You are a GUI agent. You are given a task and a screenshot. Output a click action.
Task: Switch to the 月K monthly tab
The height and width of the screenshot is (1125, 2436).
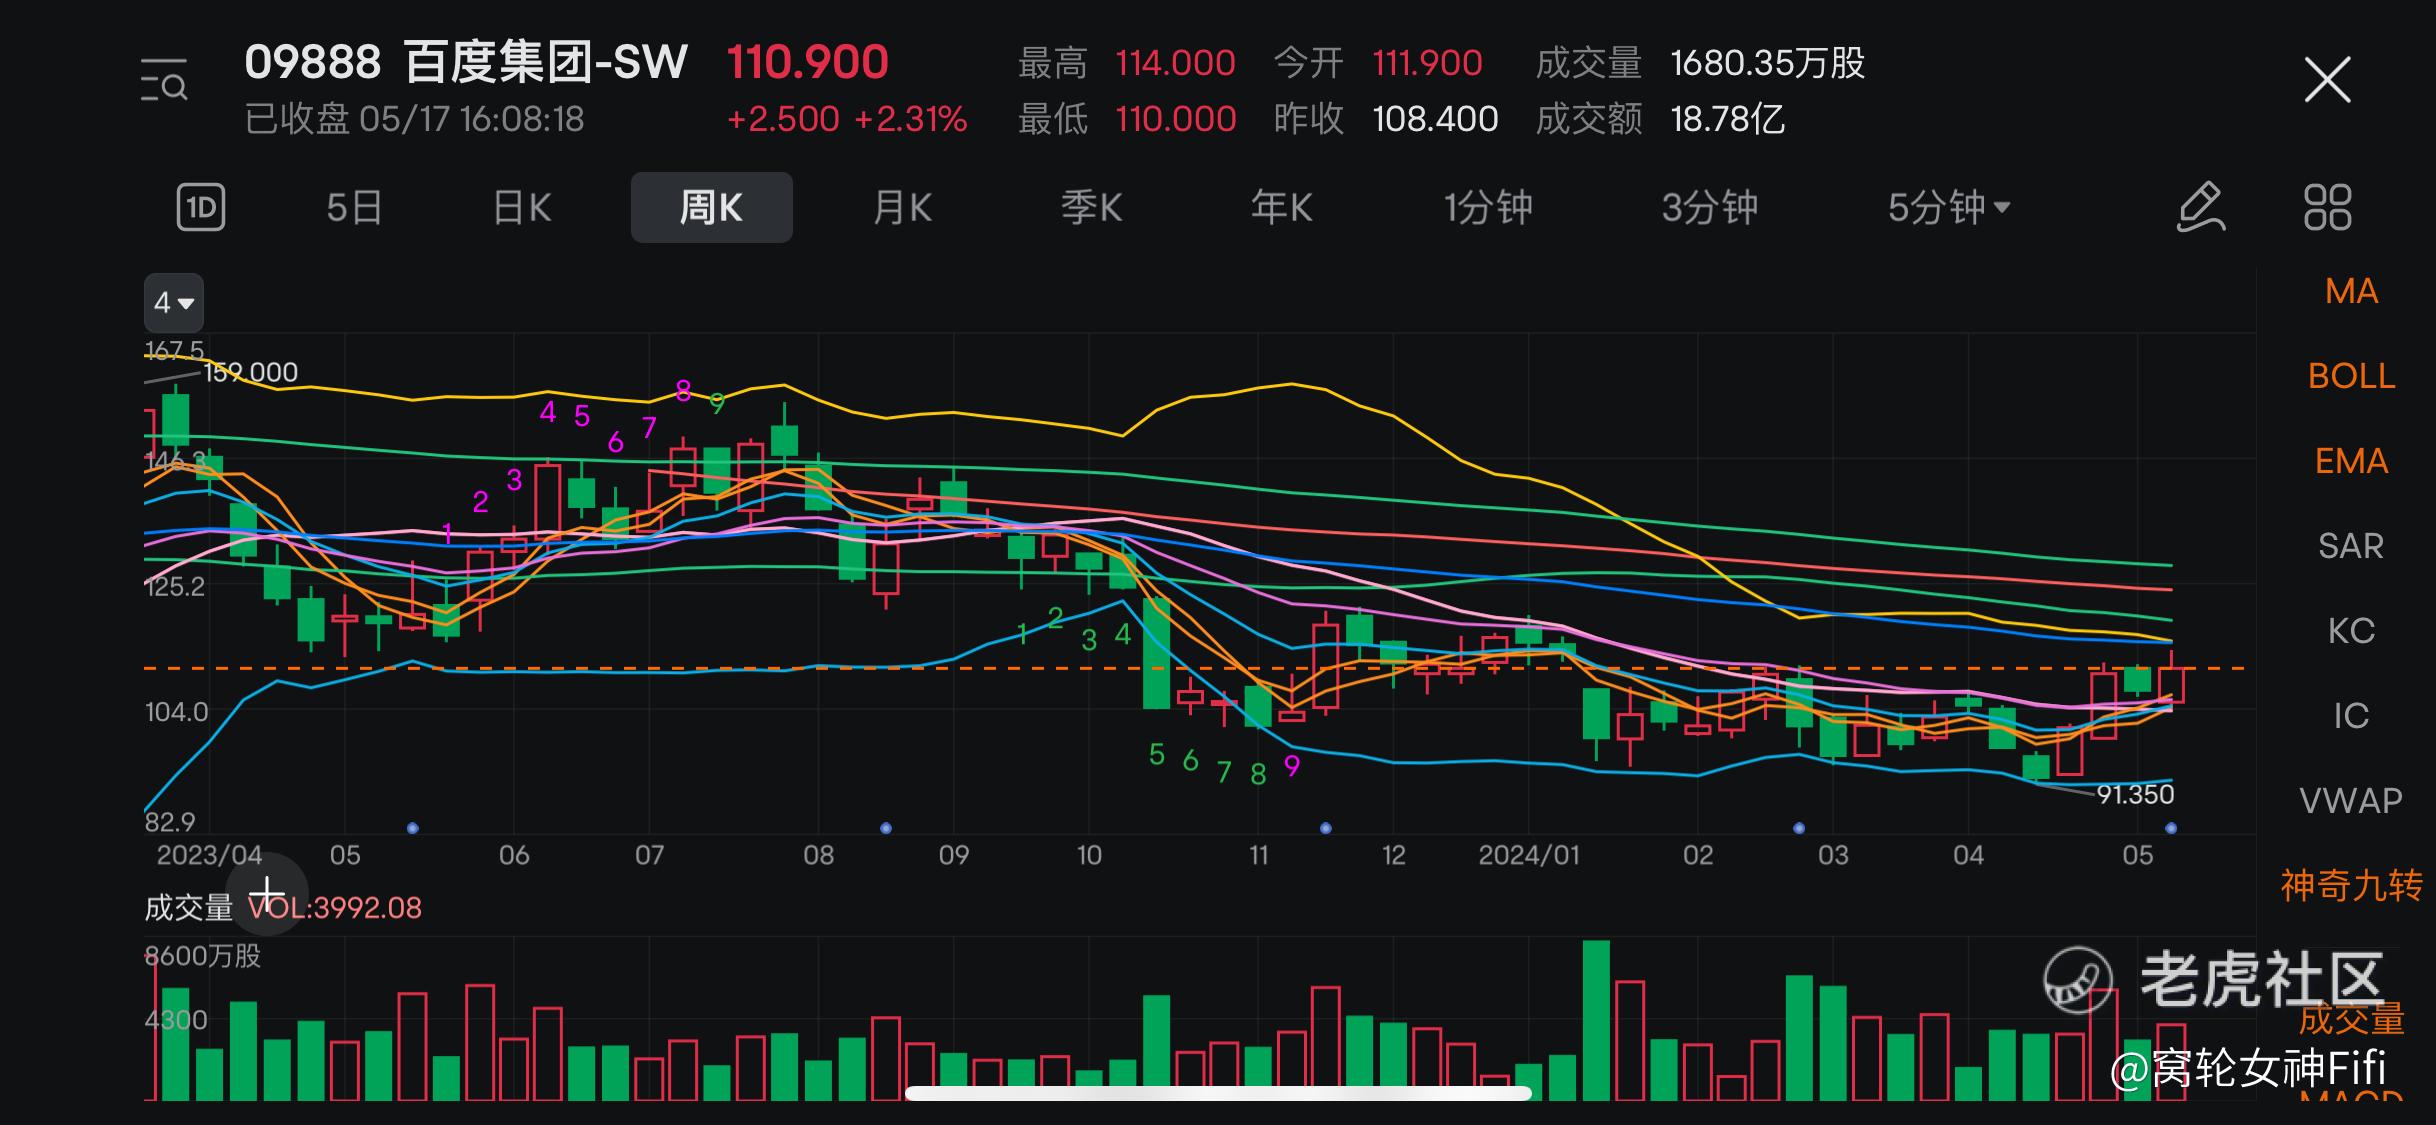click(x=902, y=208)
